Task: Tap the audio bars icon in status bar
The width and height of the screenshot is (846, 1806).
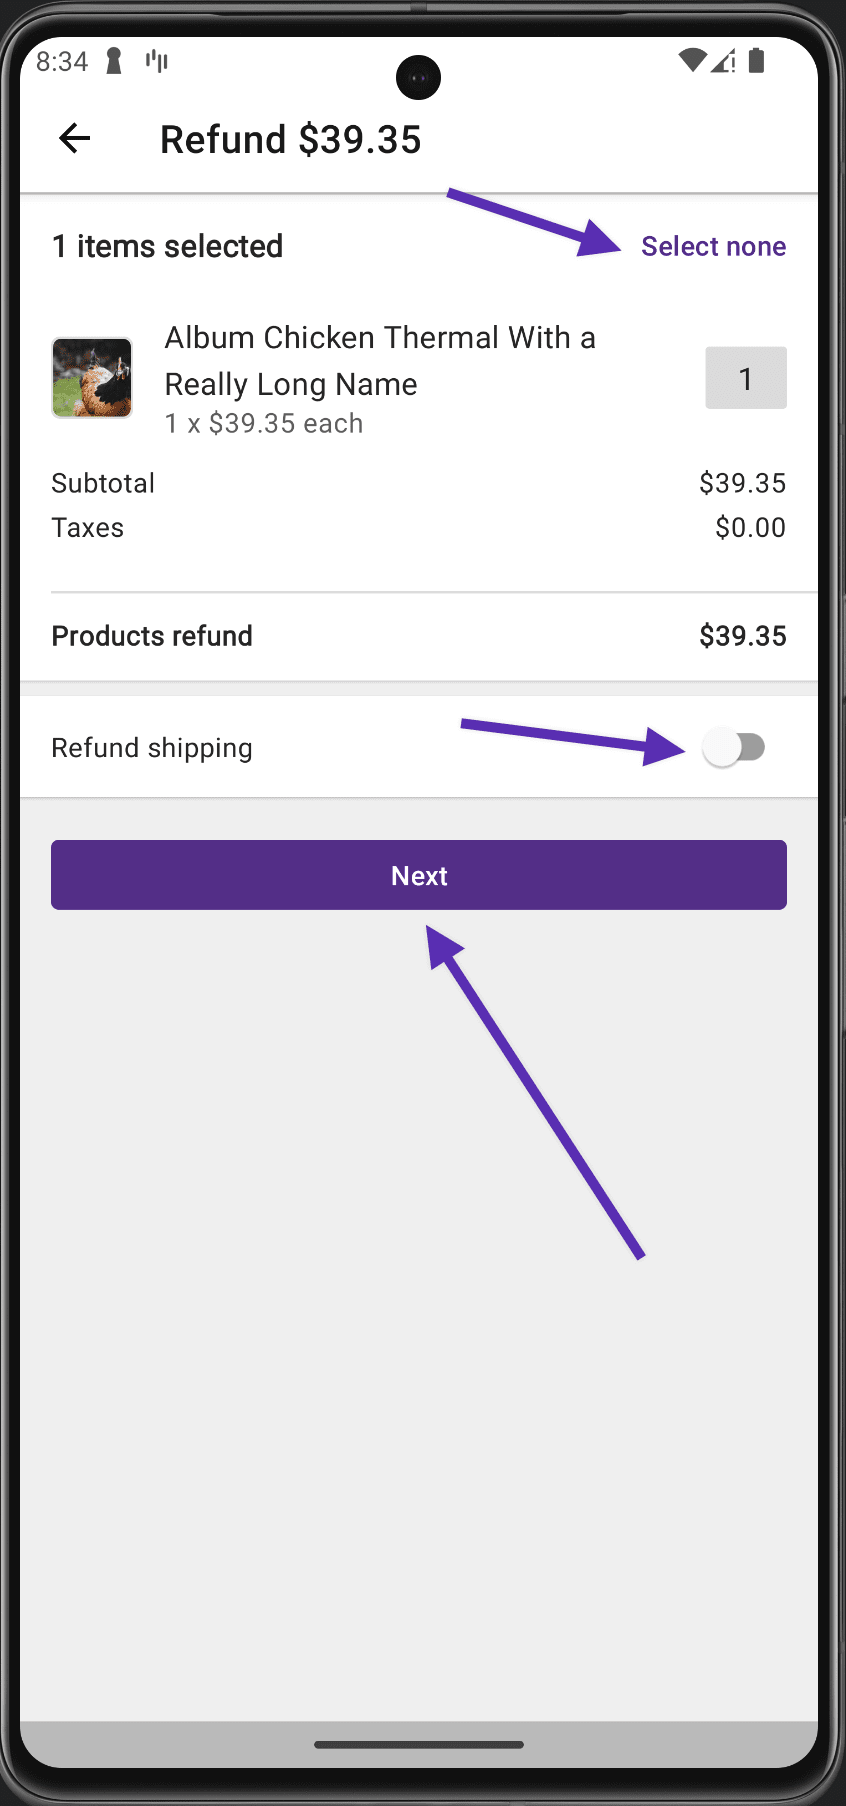Action: [156, 62]
